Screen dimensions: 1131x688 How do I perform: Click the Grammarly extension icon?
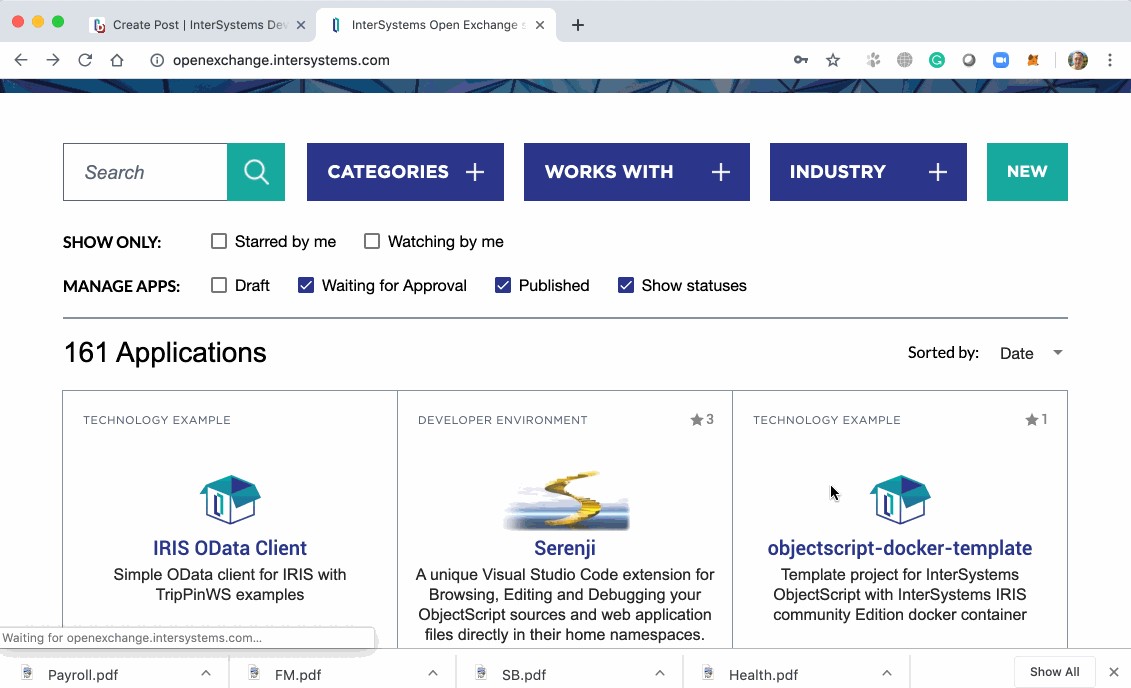937,60
